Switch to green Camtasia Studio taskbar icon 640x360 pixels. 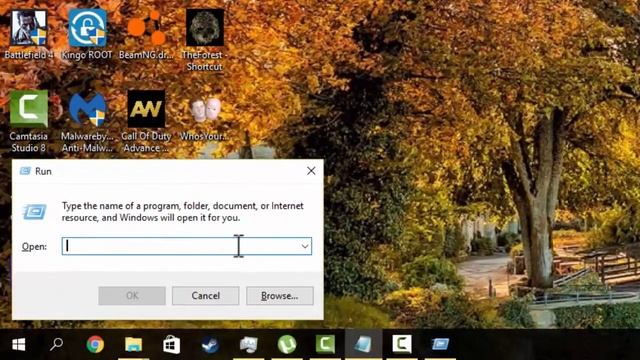click(x=325, y=344)
